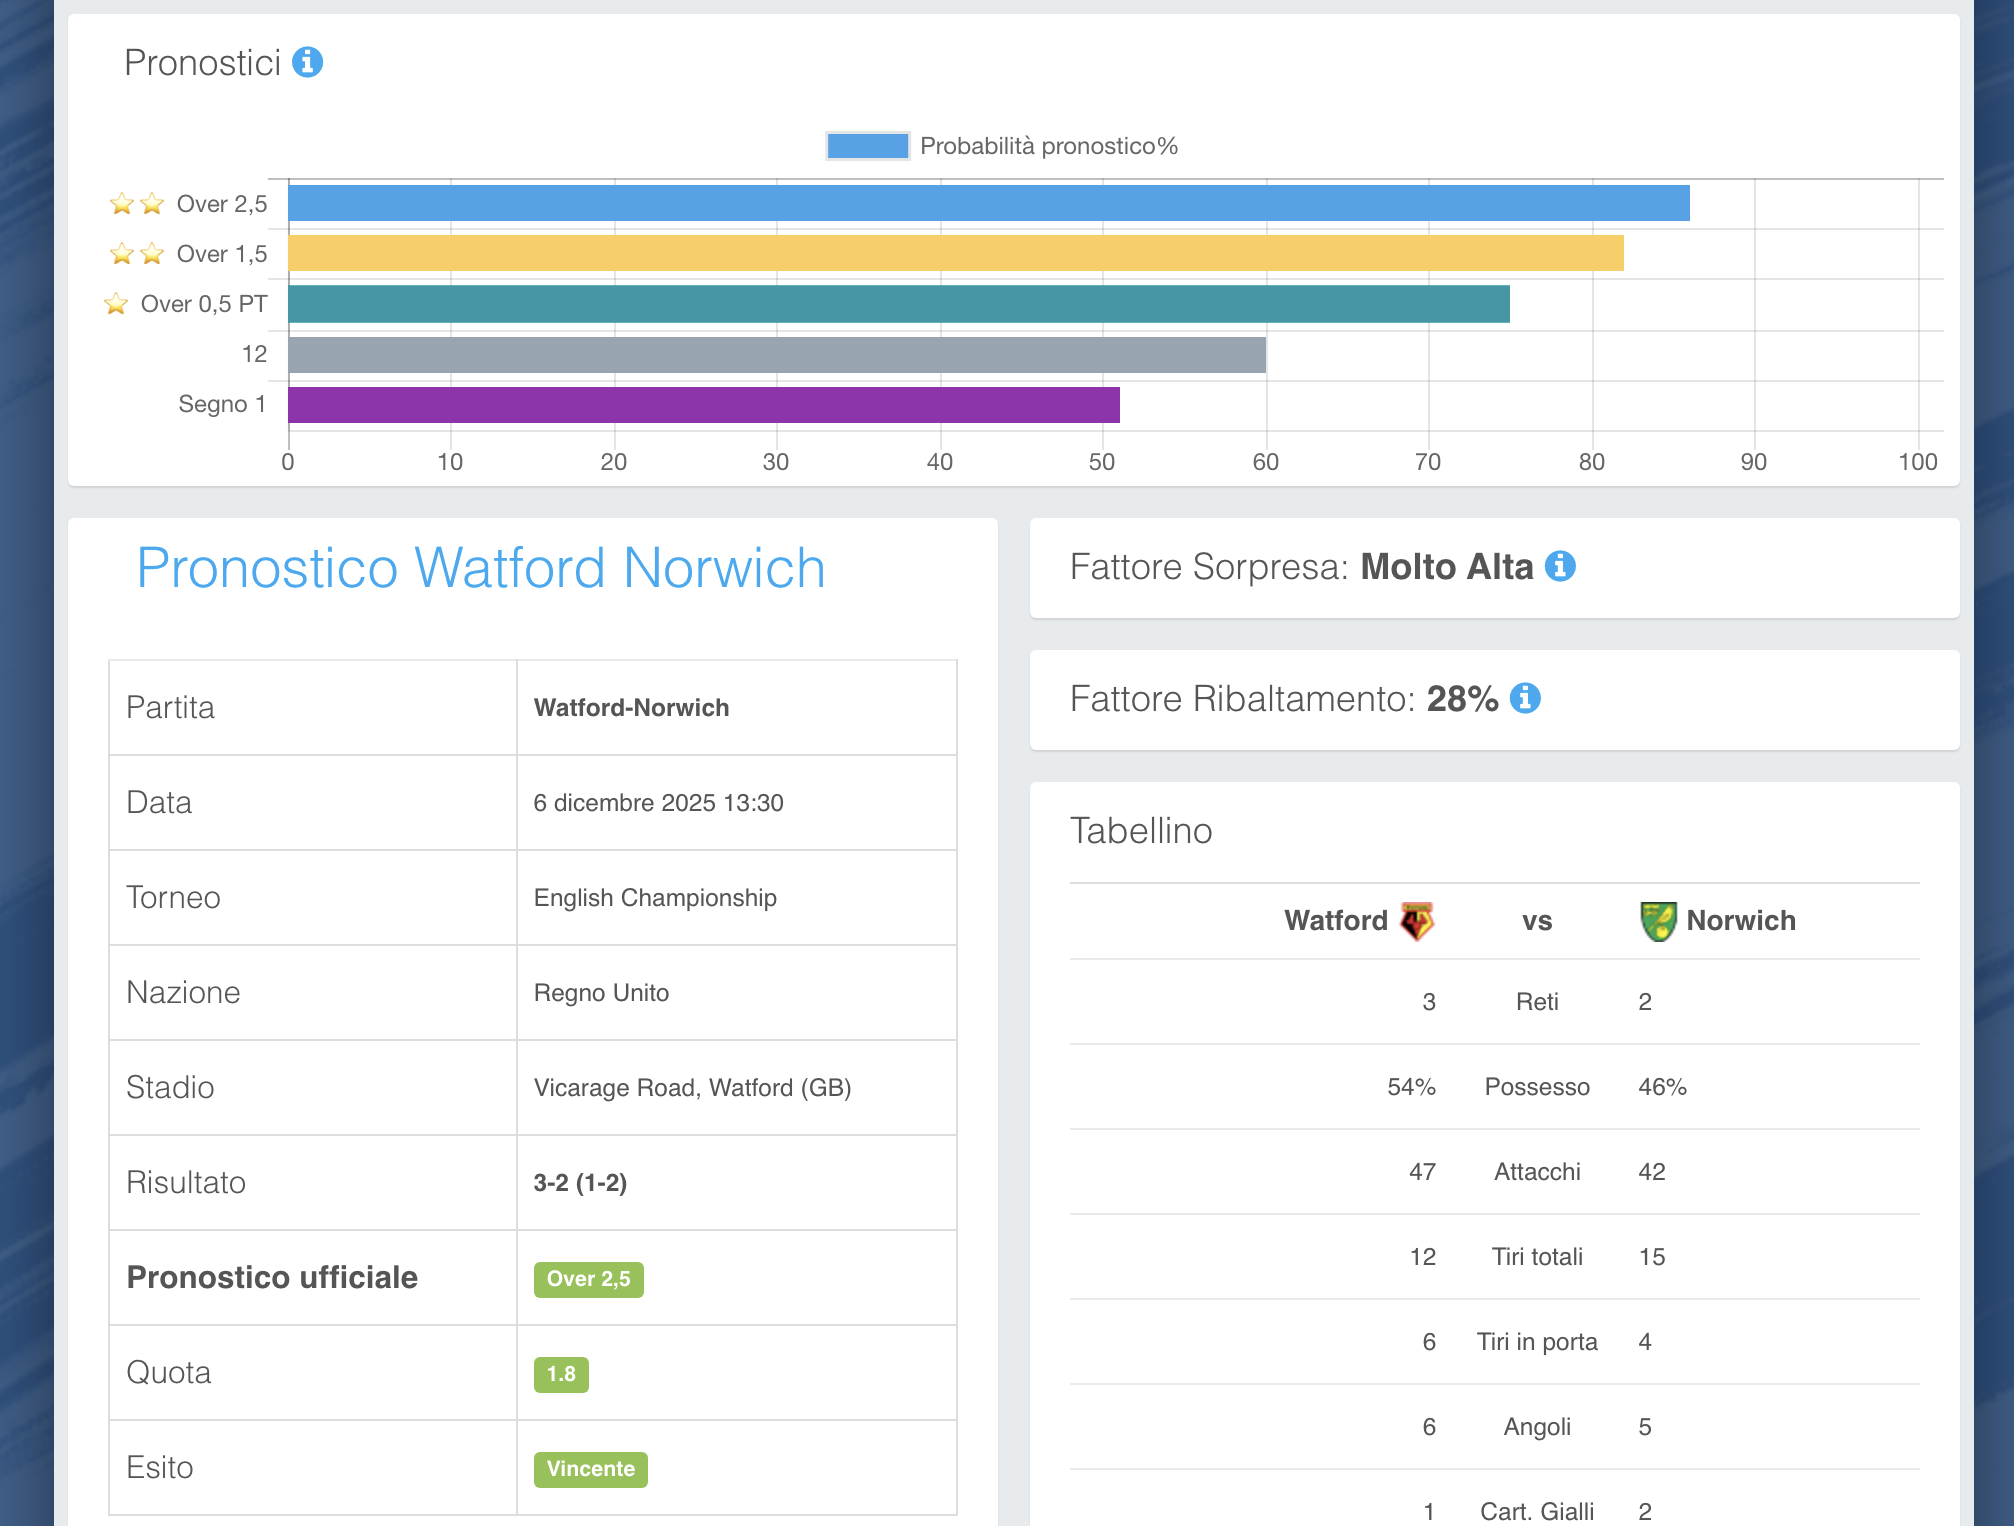
Task: Click the Pronostico Watford Norwich heading
Action: [481, 568]
